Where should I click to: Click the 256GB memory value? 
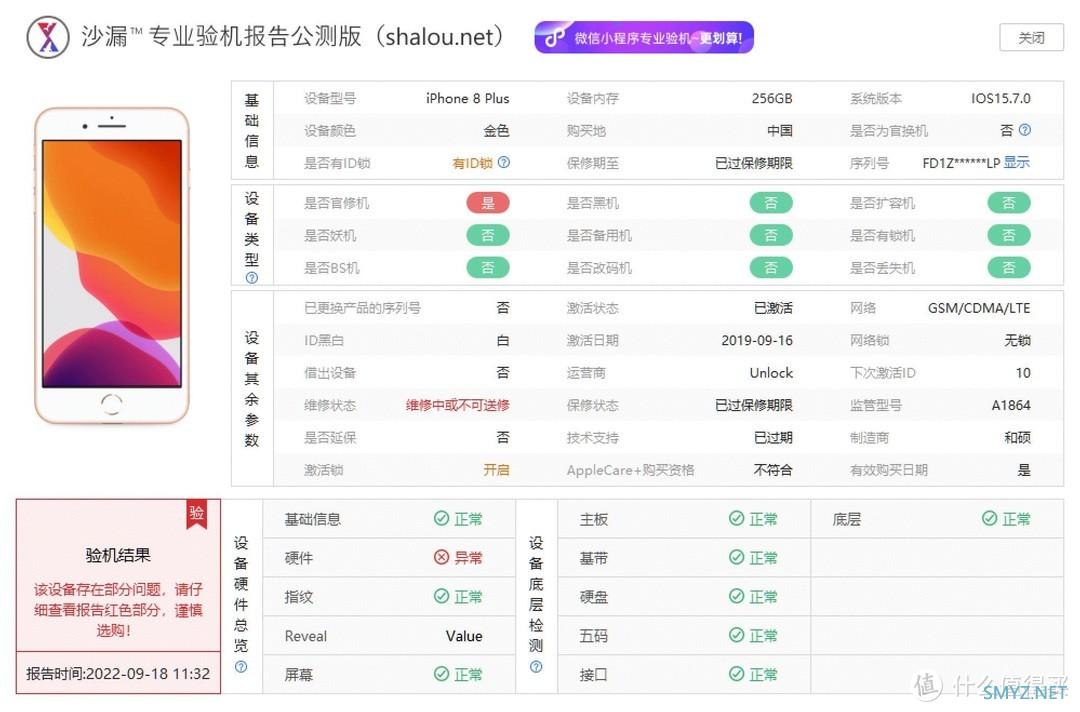coord(772,98)
